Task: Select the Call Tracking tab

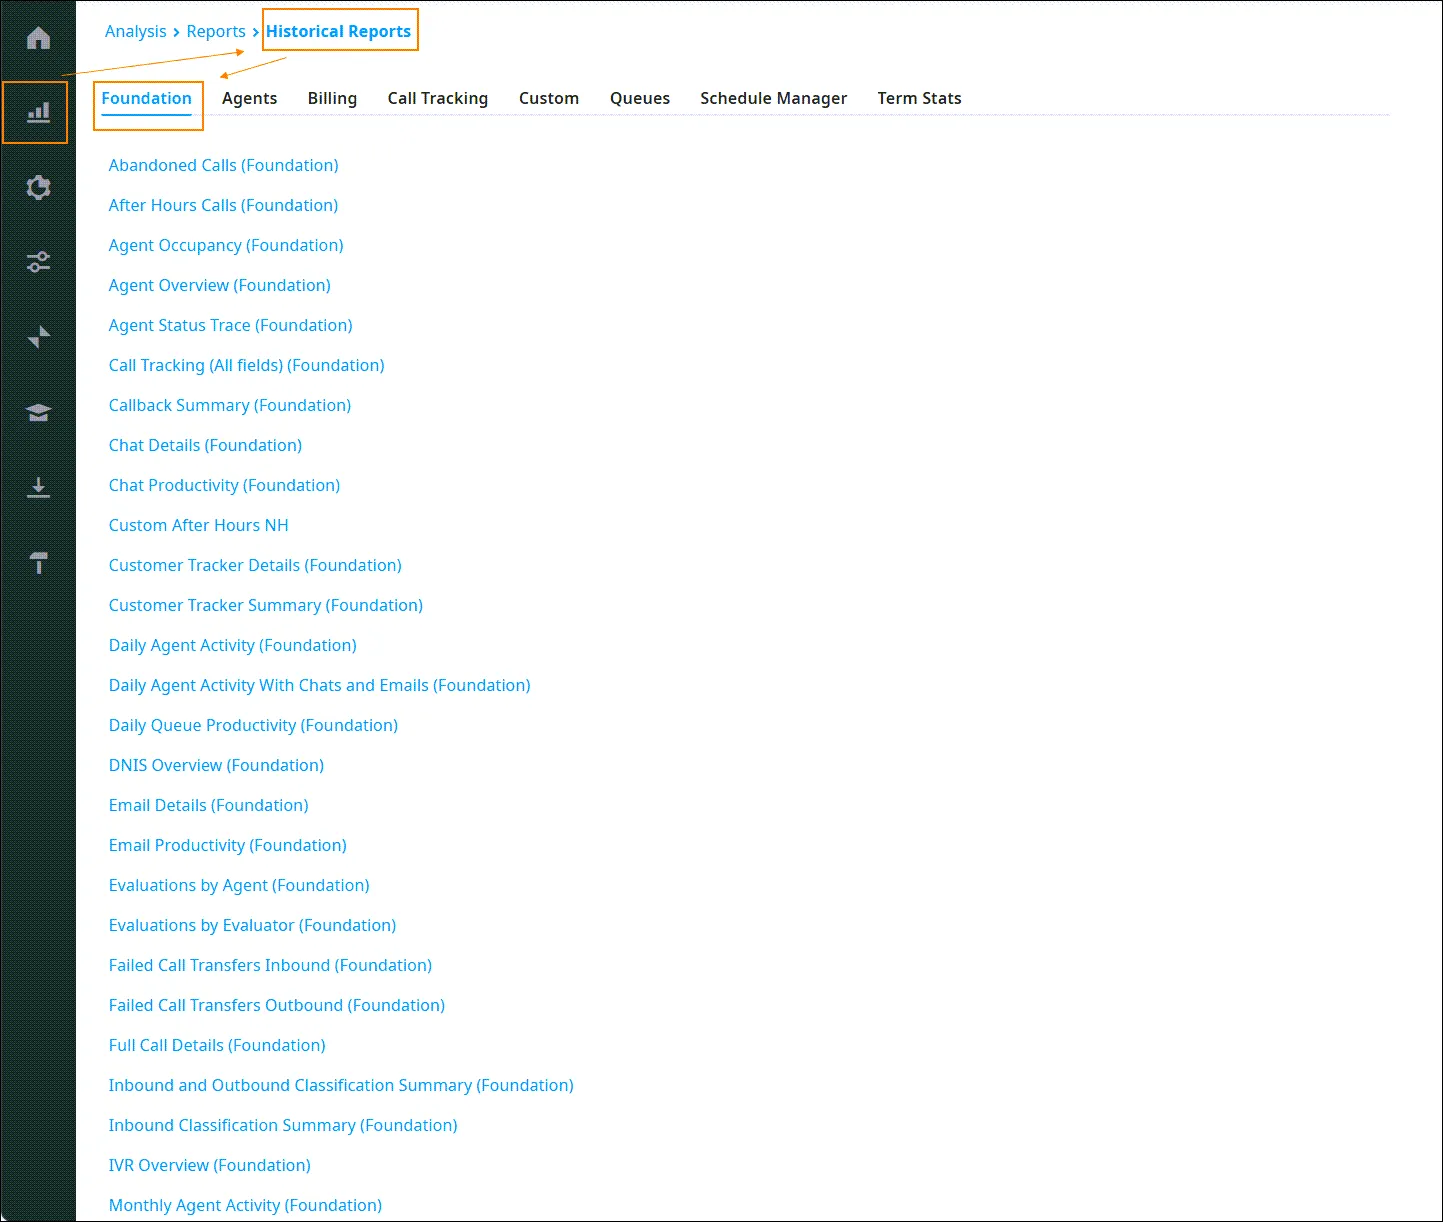Action: point(438,98)
